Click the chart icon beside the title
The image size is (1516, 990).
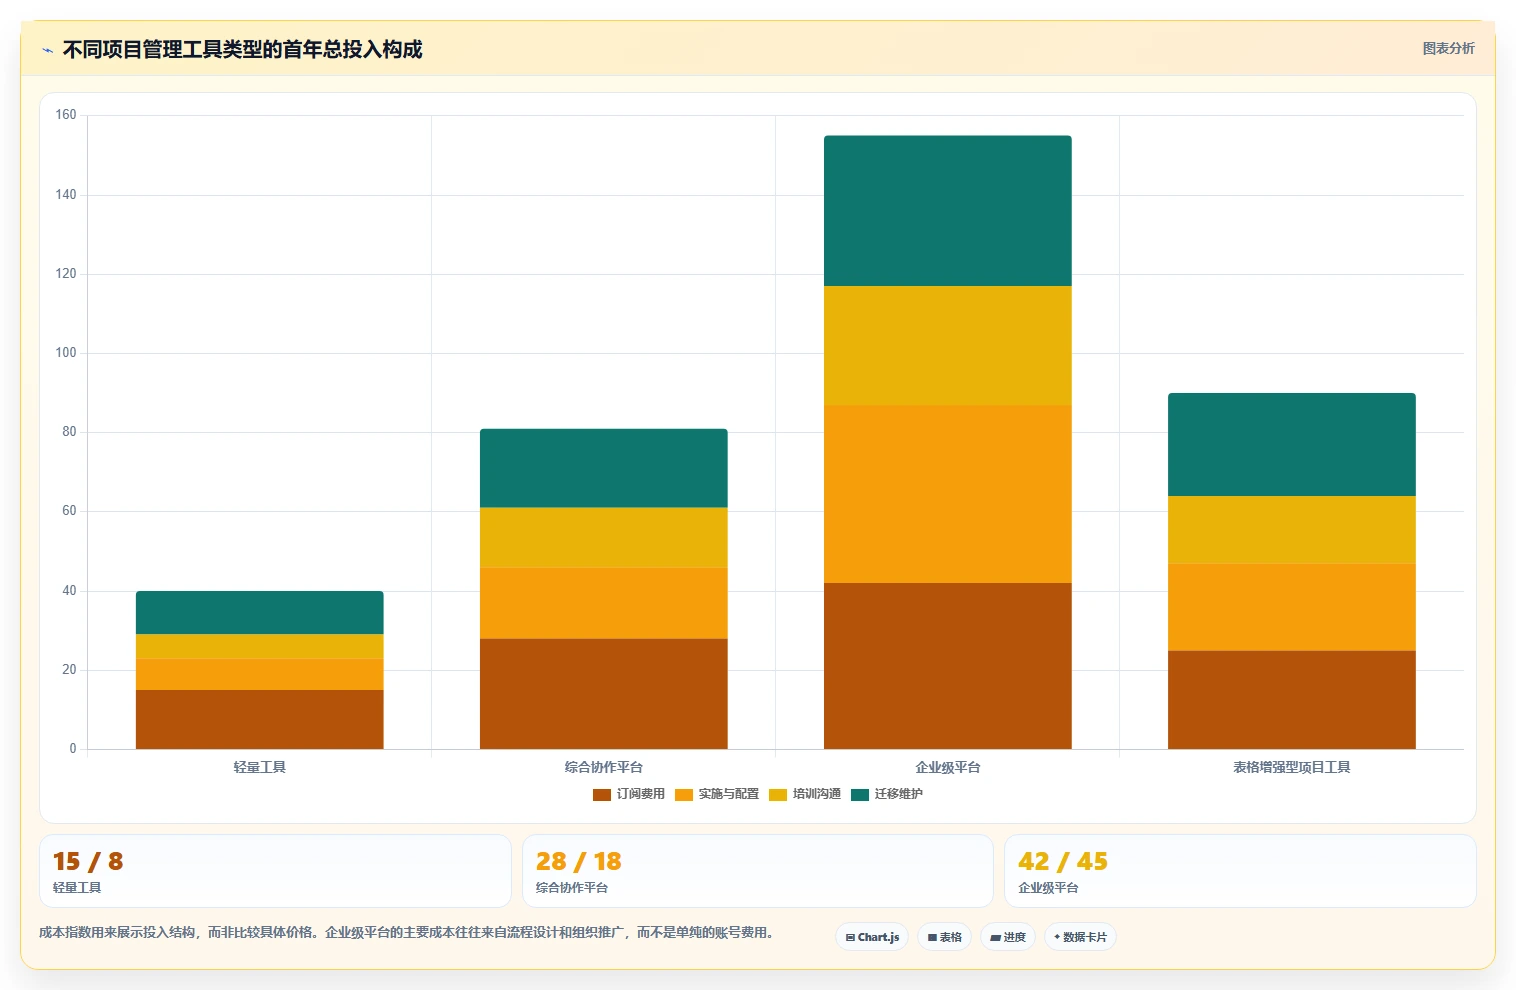click(47, 50)
